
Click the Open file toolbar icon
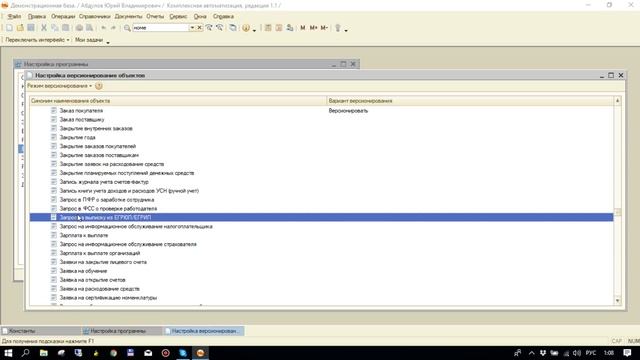(20, 28)
